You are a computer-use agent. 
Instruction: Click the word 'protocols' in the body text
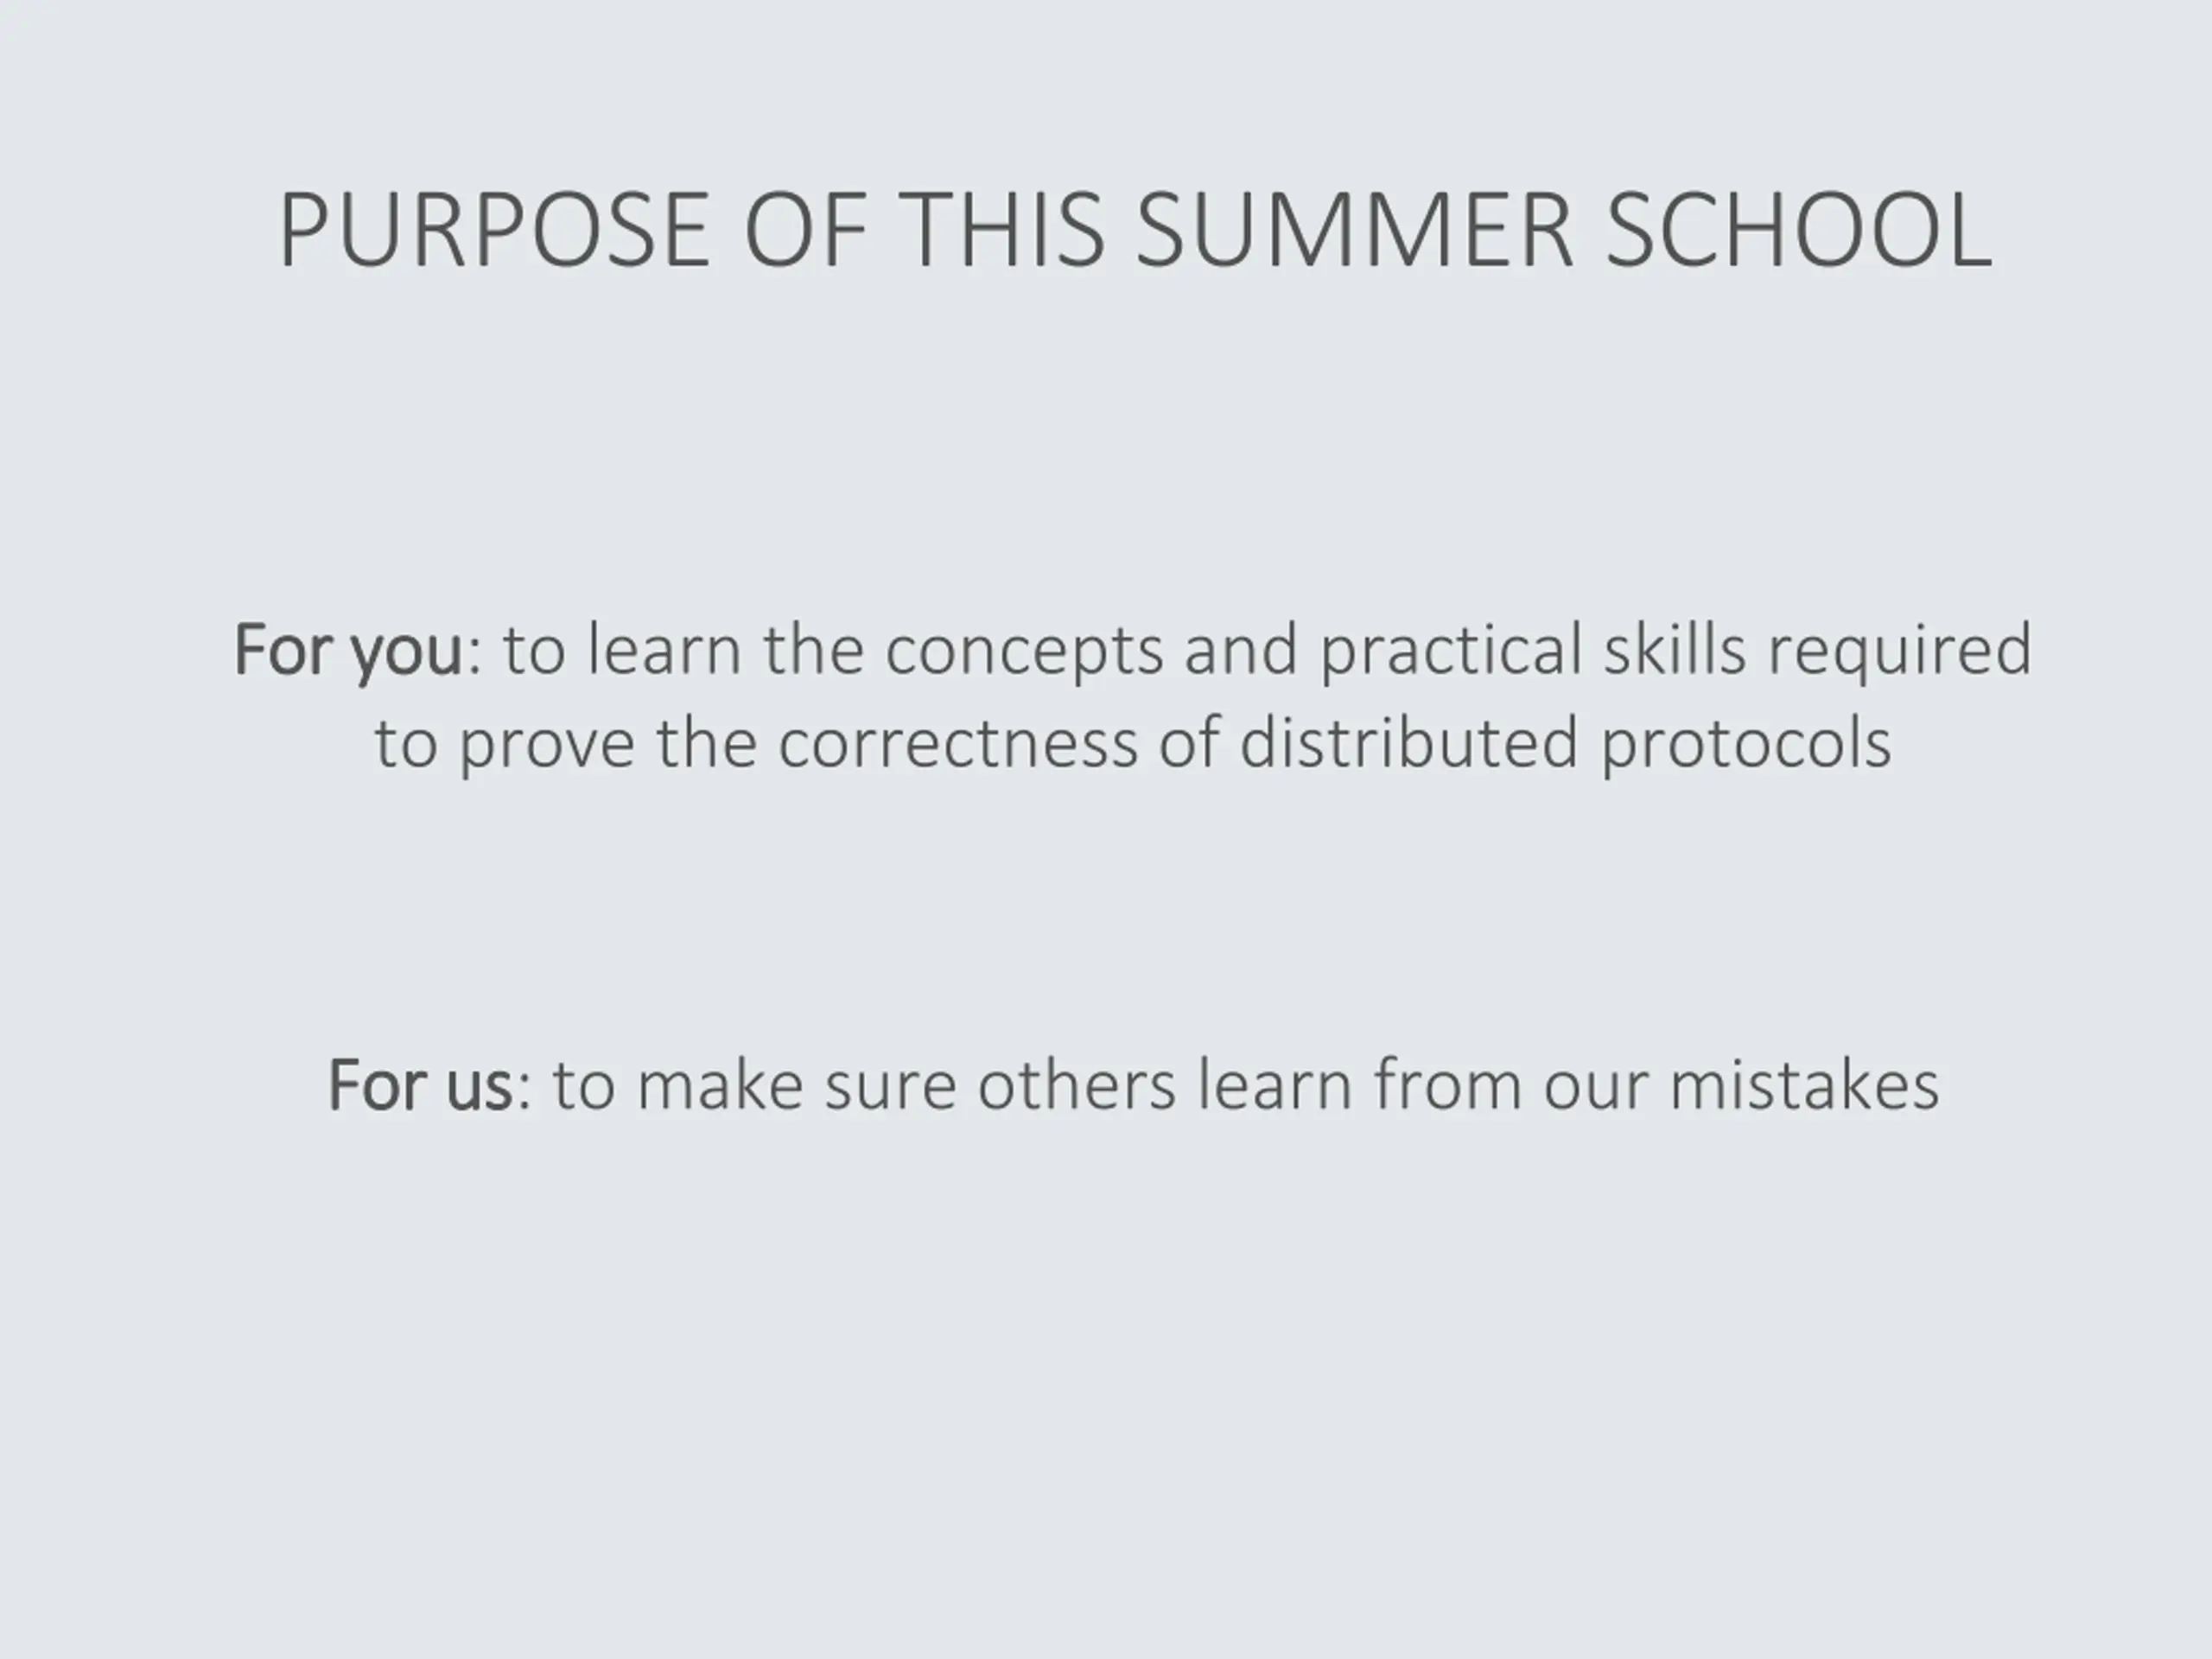coord(1746,746)
